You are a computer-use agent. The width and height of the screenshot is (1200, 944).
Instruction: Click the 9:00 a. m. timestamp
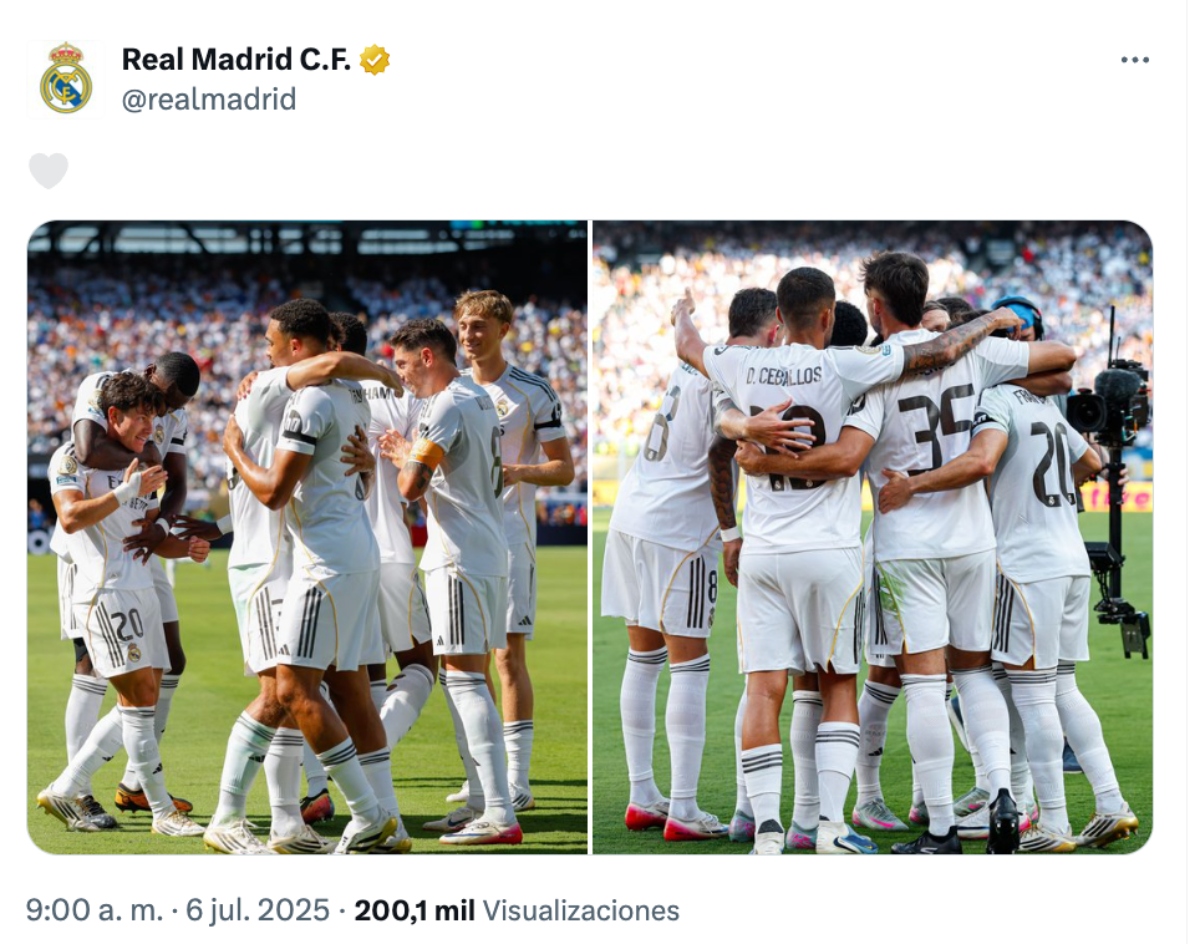coord(94,910)
